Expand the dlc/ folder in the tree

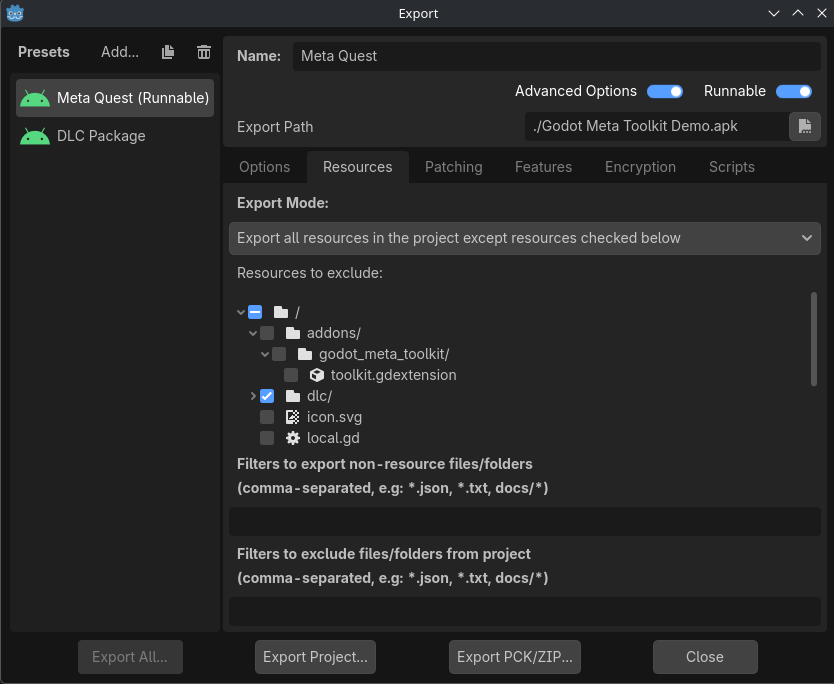pyautogui.click(x=252, y=395)
